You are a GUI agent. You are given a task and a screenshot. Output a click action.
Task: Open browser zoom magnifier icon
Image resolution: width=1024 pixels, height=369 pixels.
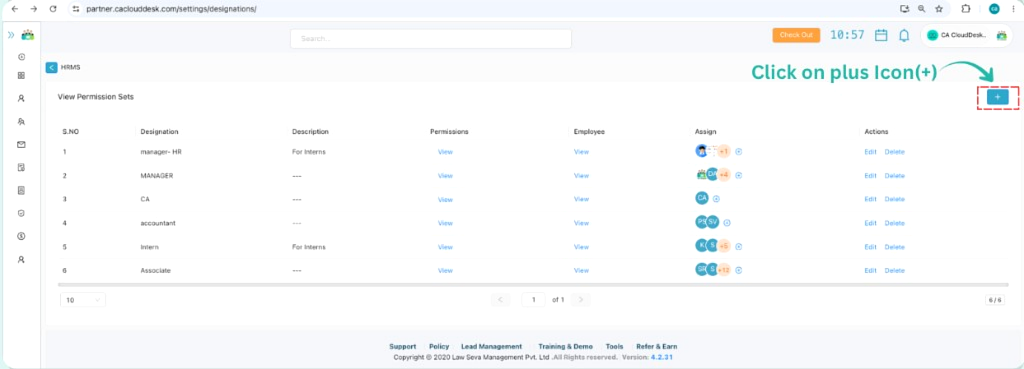(x=921, y=9)
